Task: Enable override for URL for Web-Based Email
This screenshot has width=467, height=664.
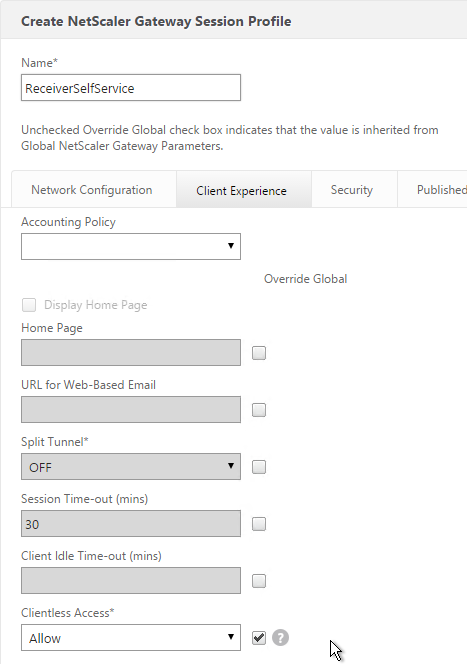Action: pos(259,410)
